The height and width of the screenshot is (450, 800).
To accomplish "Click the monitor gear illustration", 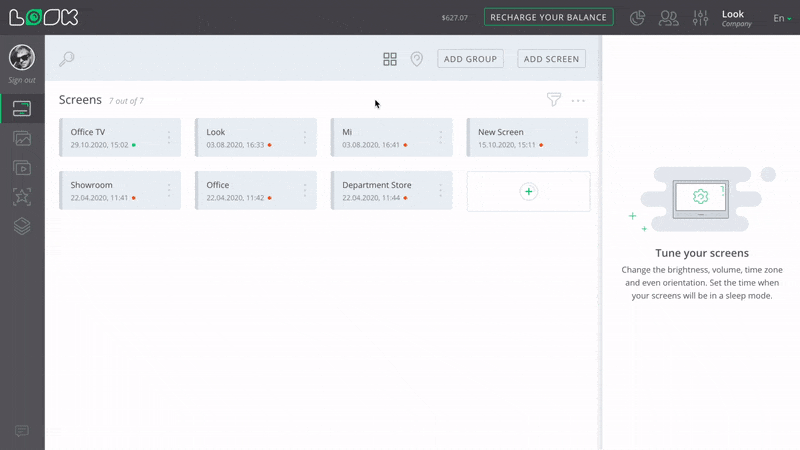I will tap(701, 199).
